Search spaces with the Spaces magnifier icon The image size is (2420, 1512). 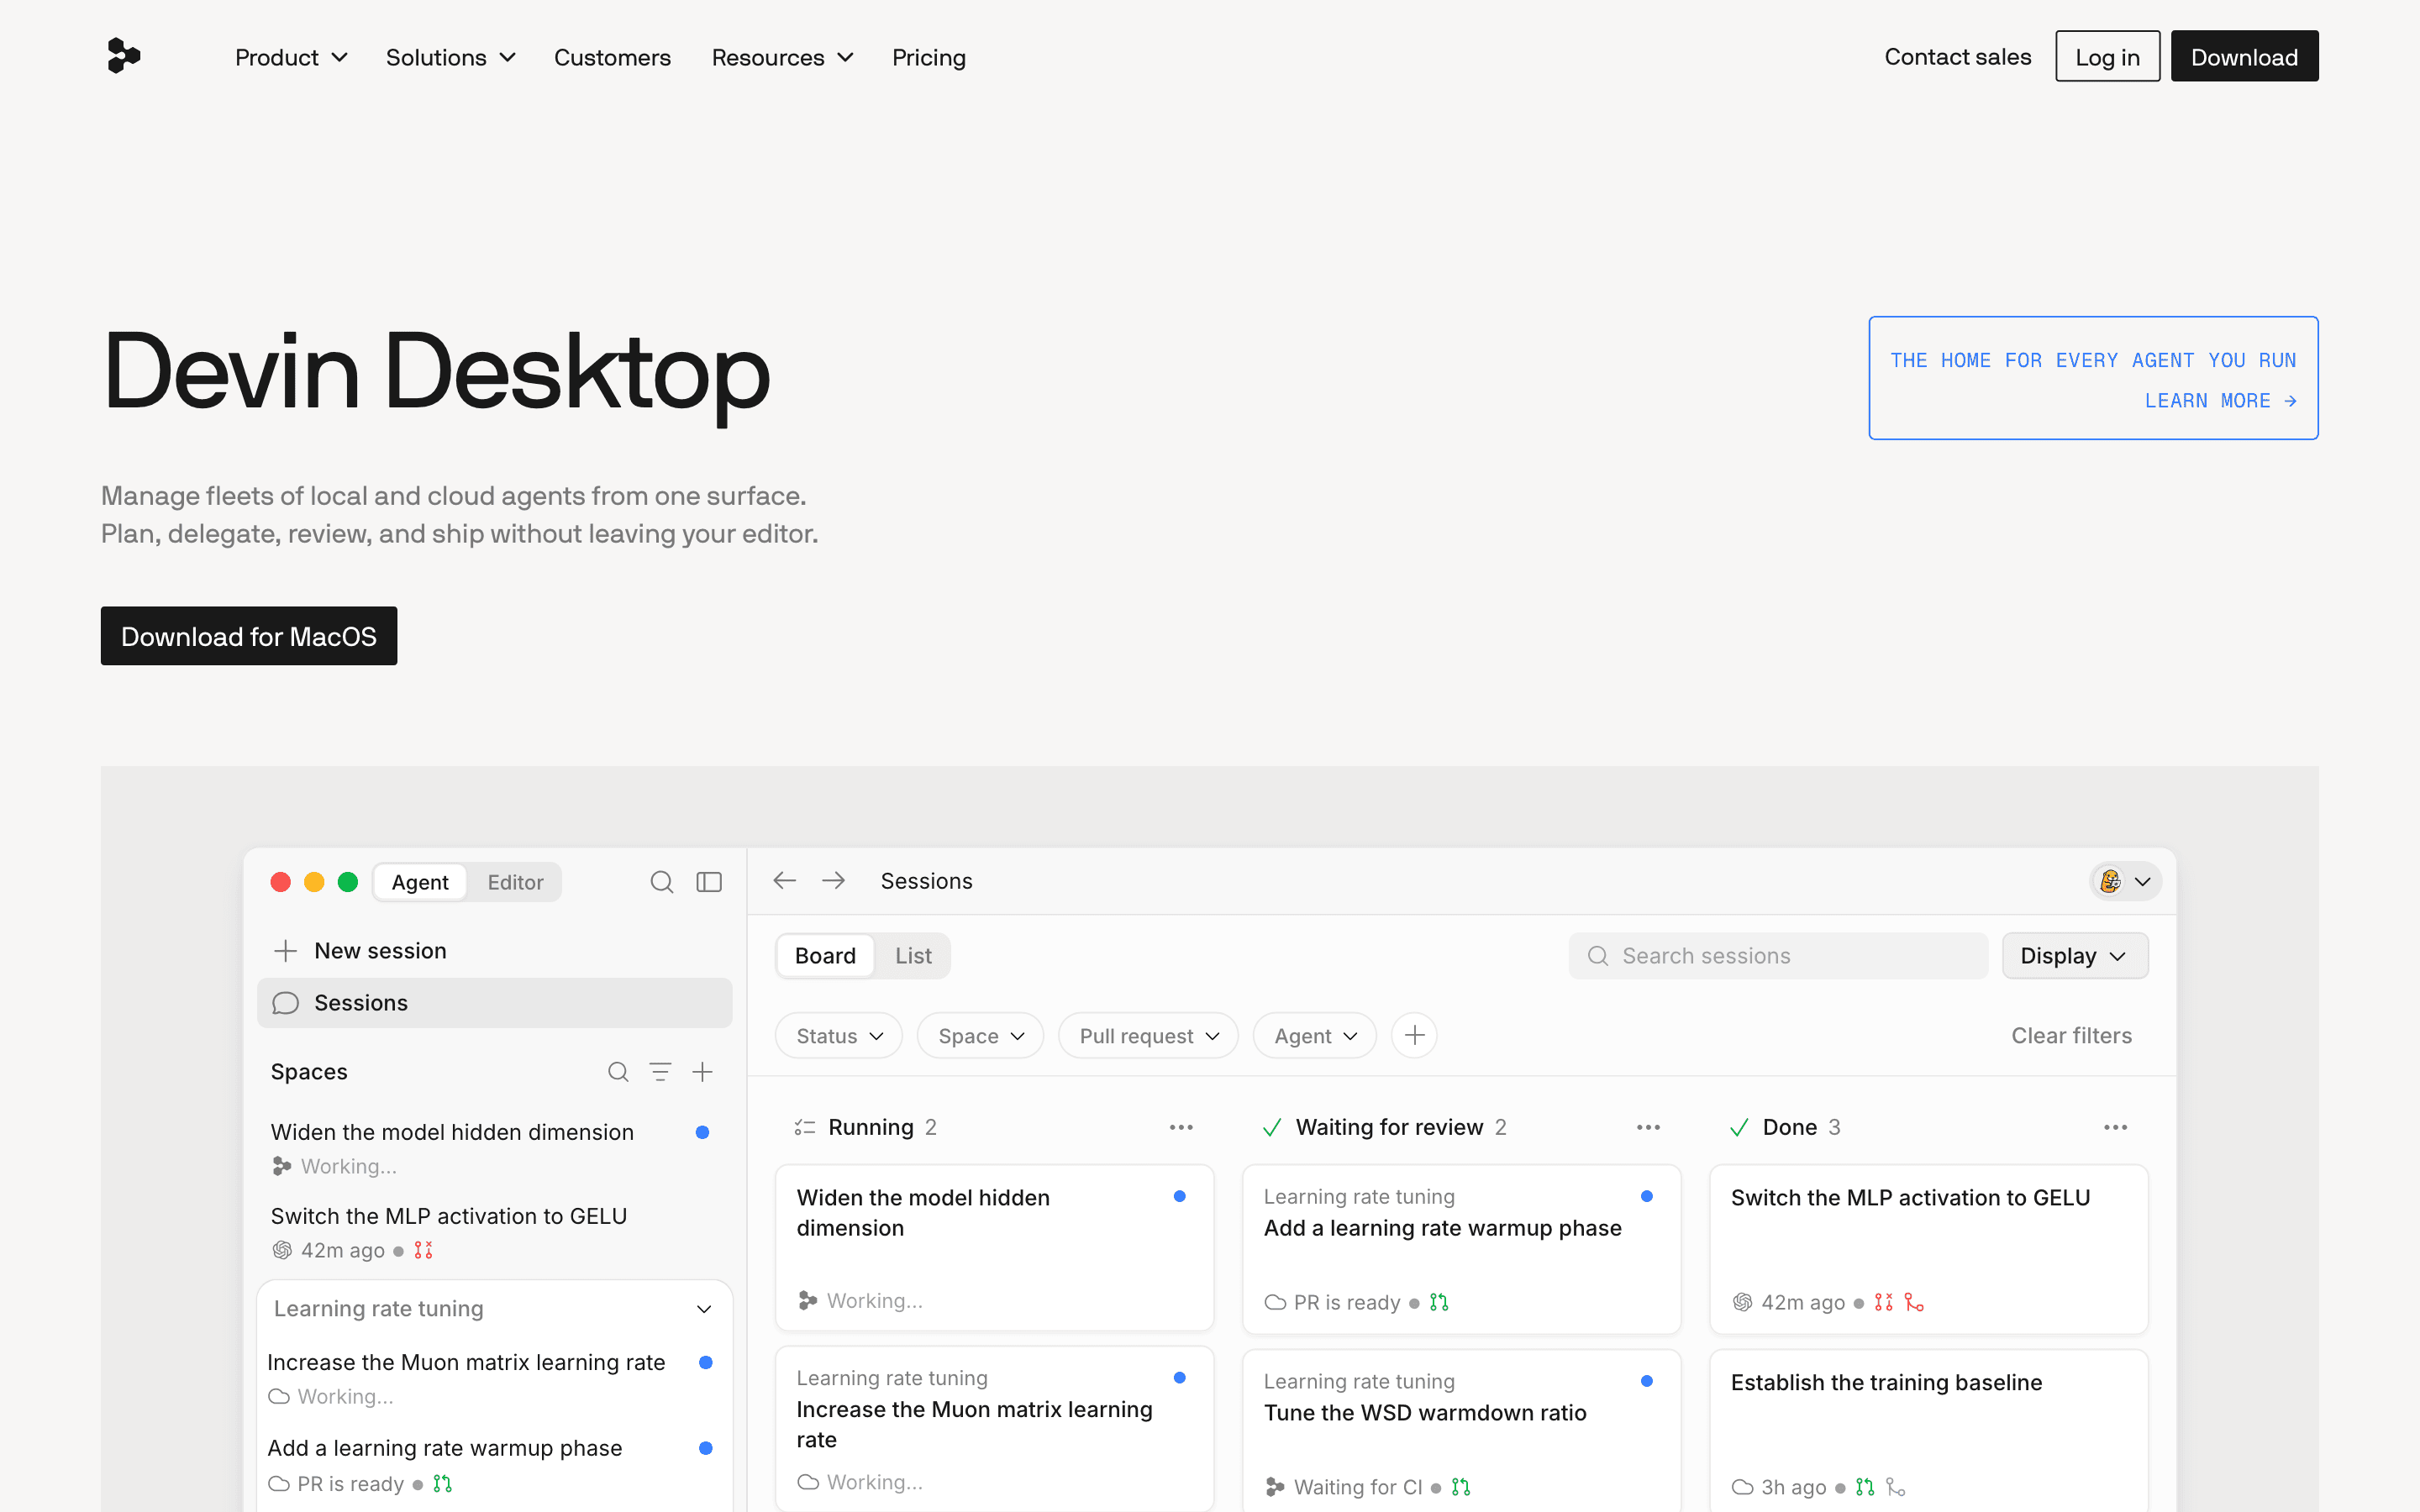(618, 1072)
